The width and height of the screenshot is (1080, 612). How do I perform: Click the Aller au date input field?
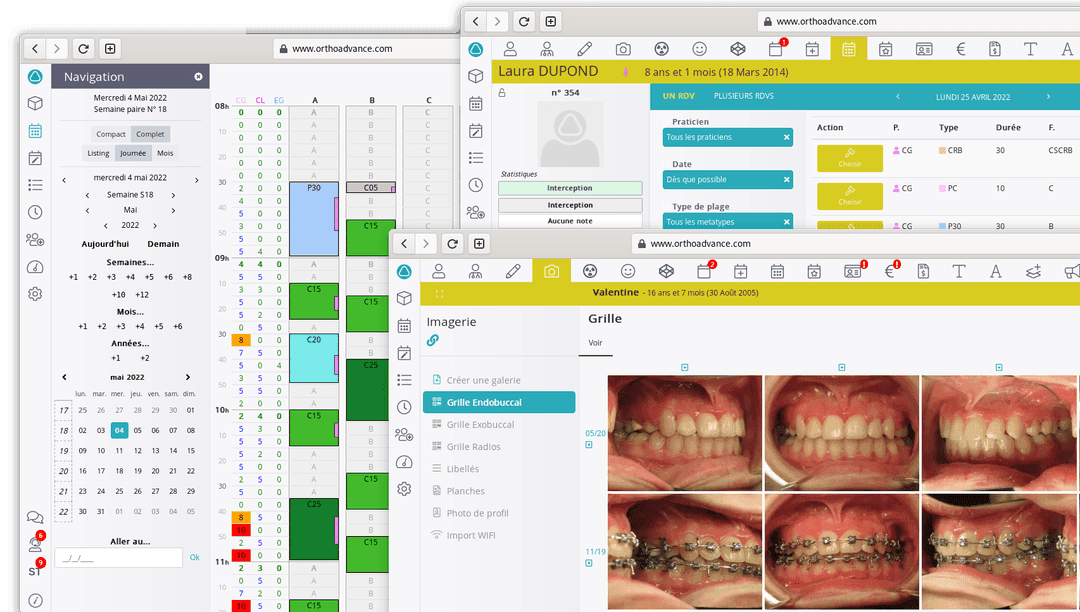click(x=118, y=558)
